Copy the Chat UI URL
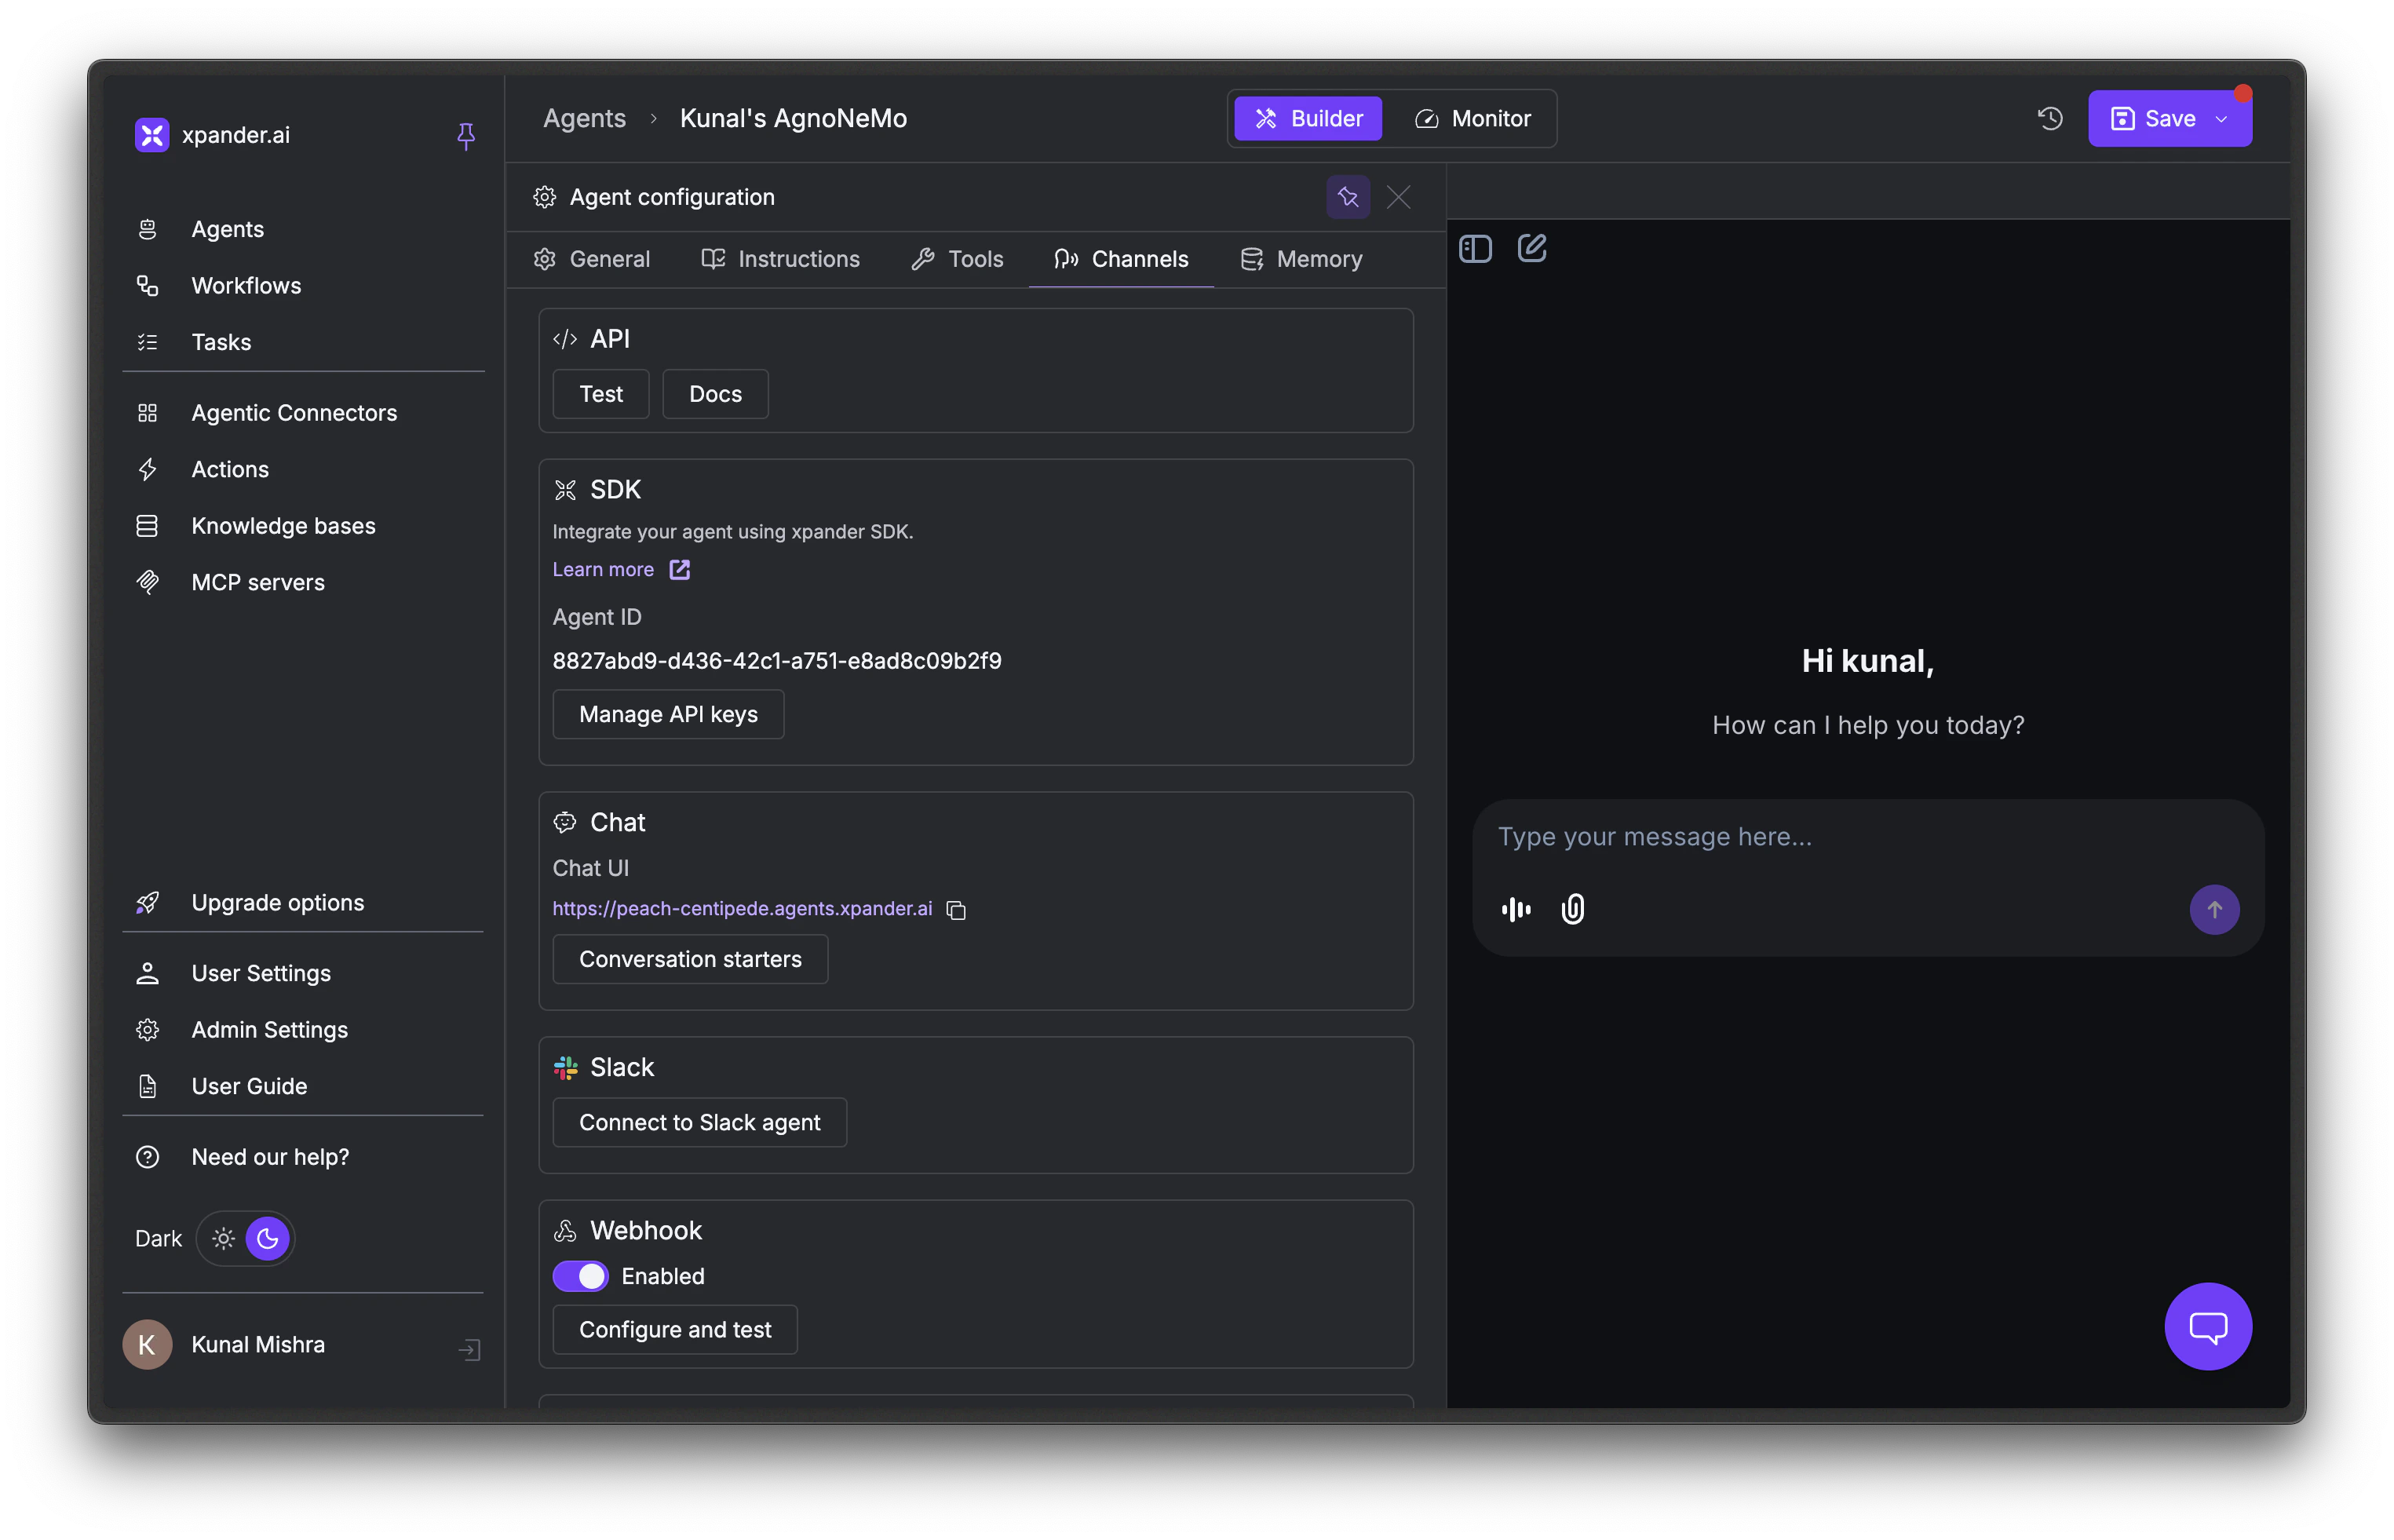This screenshot has width=2394, height=1540. (957, 910)
